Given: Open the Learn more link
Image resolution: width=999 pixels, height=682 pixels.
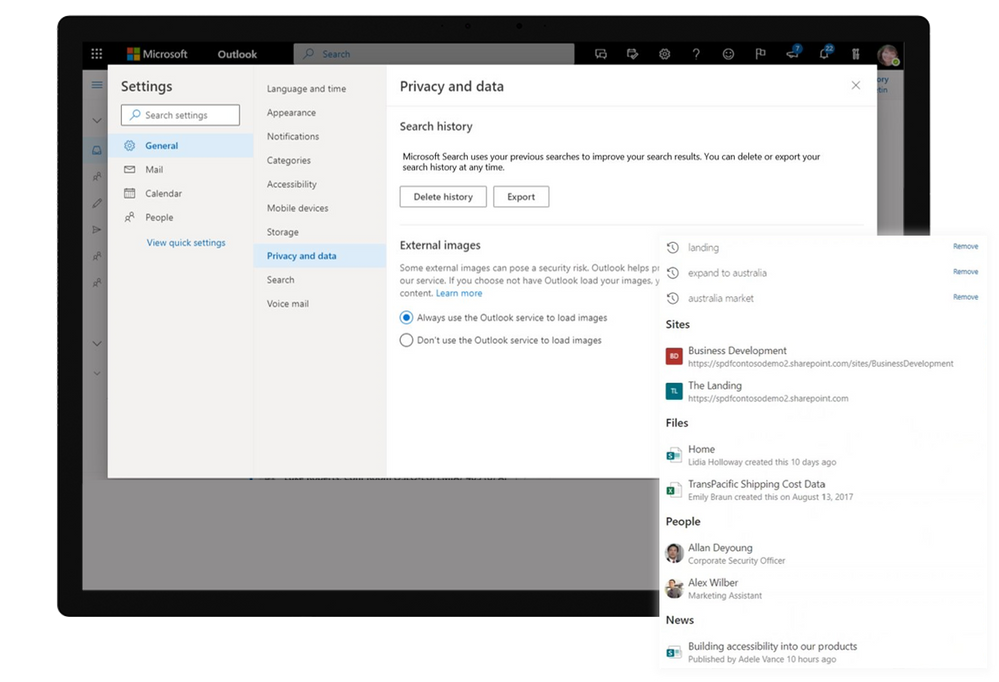Looking at the screenshot, I should (x=459, y=293).
